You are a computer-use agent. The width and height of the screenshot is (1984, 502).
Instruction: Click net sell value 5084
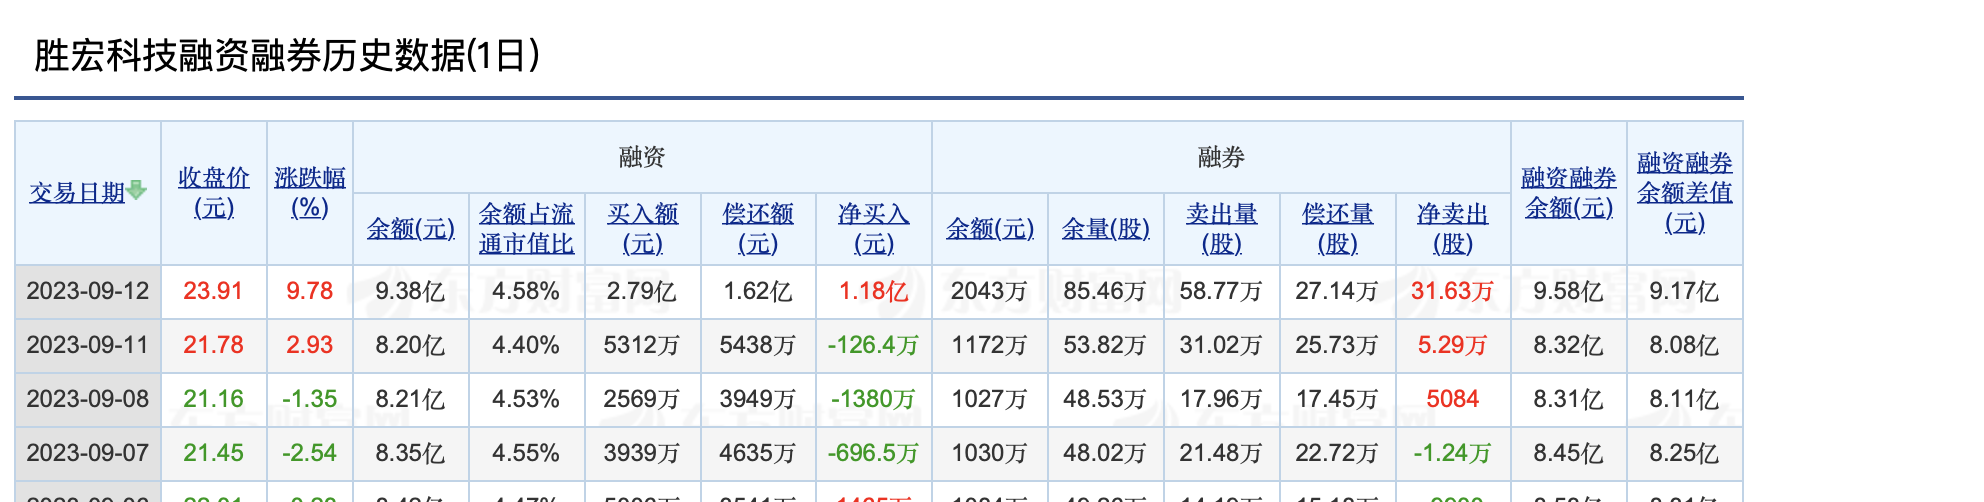click(x=1453, y=399)
